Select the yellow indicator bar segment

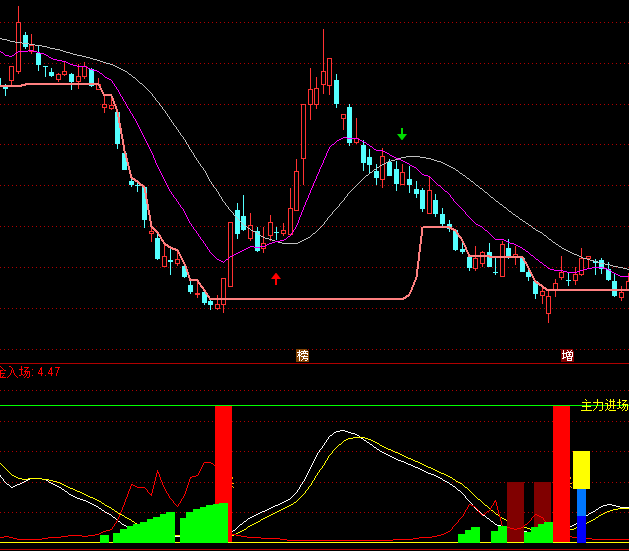coord(581,470)
